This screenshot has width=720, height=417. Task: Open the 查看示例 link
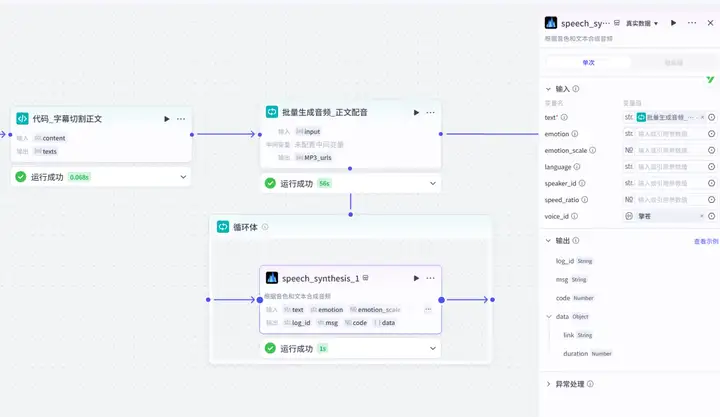(706, 241)
